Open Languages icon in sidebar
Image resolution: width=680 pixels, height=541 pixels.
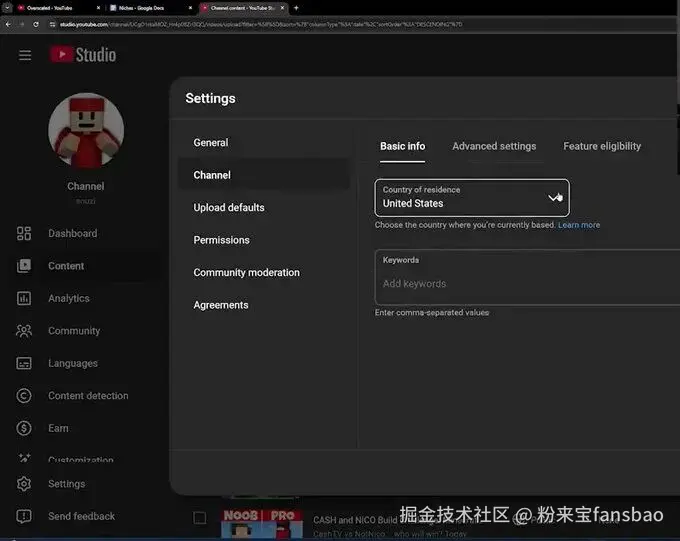point(24,363)
